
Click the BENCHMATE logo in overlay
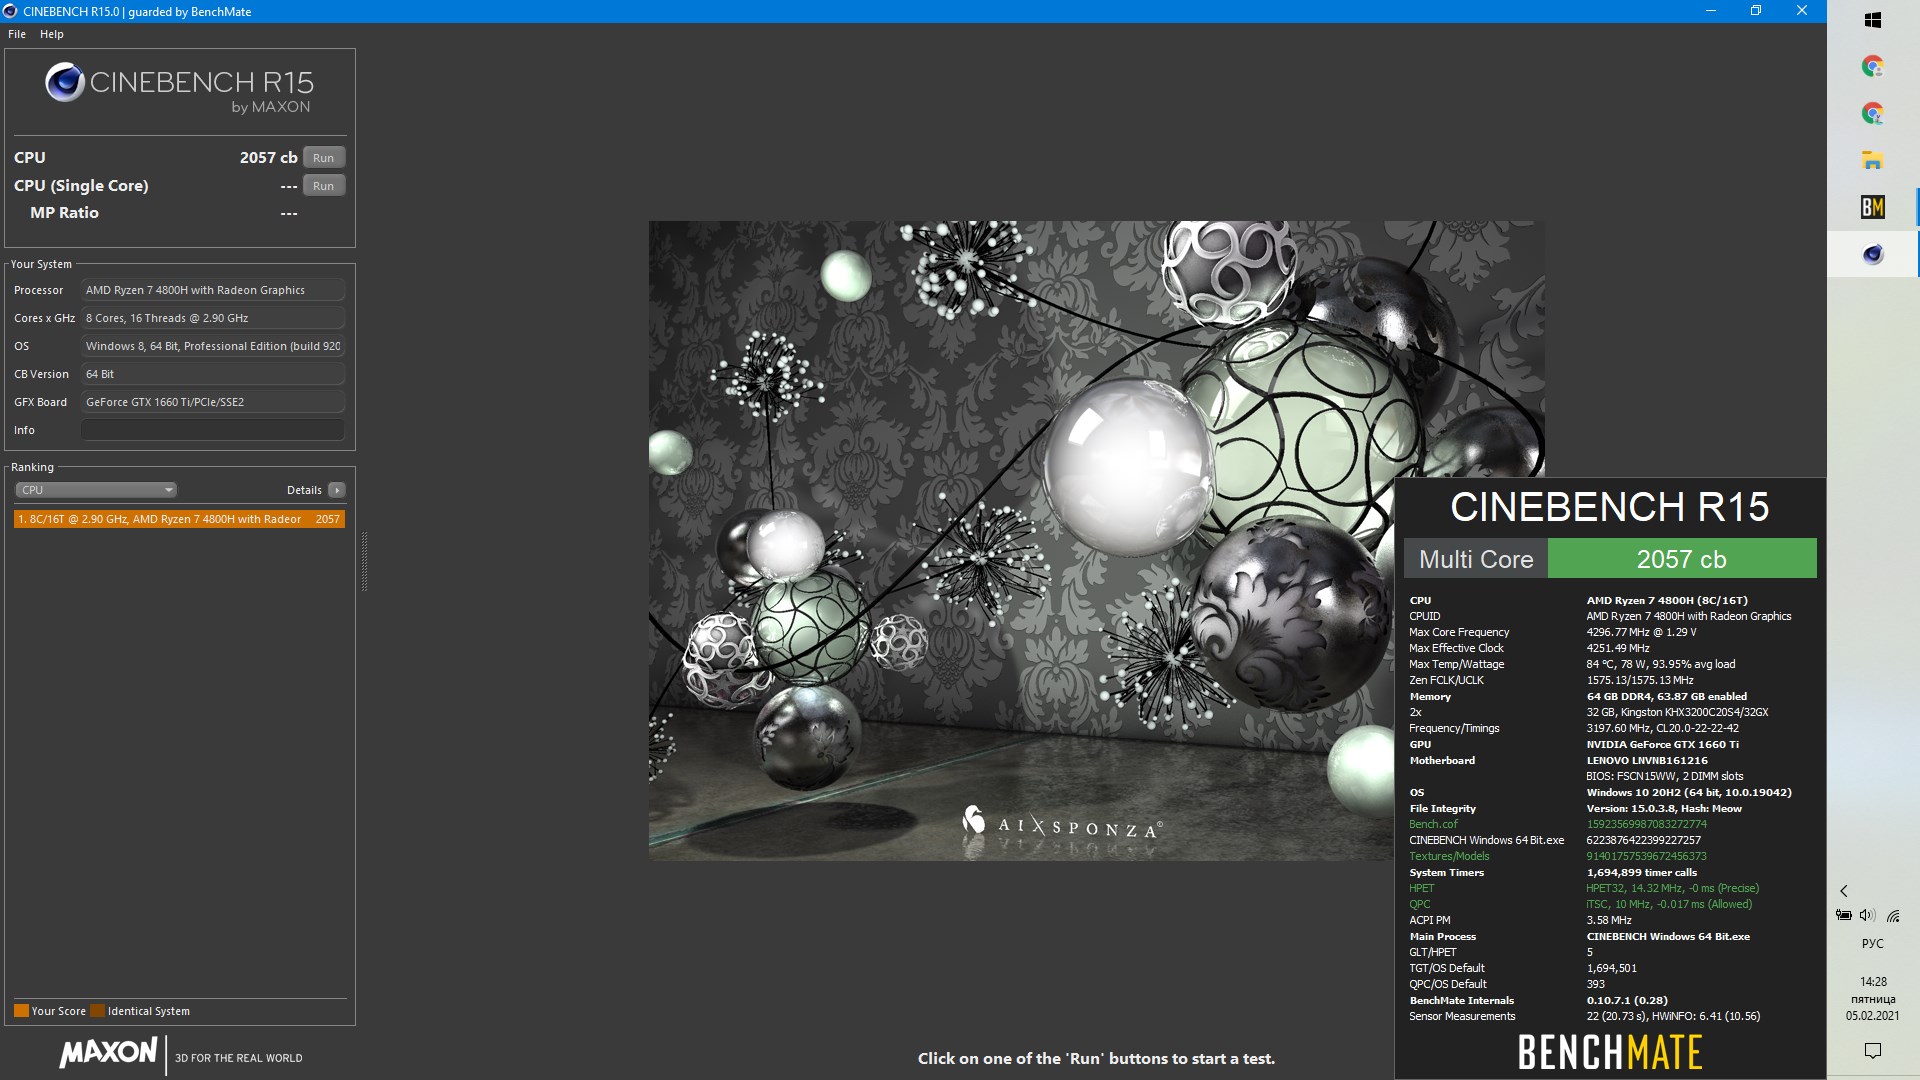click(x=1610, y=1052)
